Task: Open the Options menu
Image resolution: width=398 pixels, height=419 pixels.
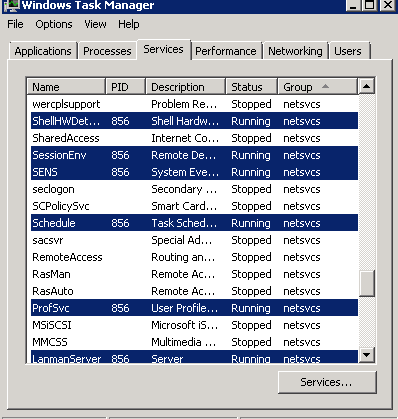Action: tap(54, 24)
